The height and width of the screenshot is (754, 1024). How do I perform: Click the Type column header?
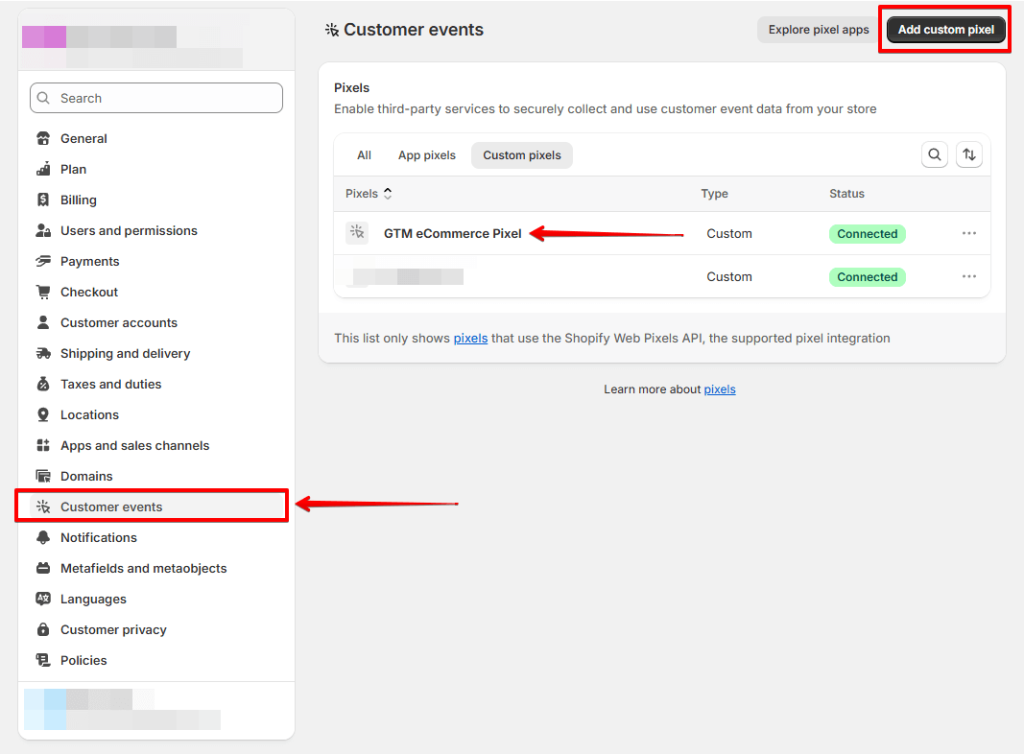click(714, 193)
